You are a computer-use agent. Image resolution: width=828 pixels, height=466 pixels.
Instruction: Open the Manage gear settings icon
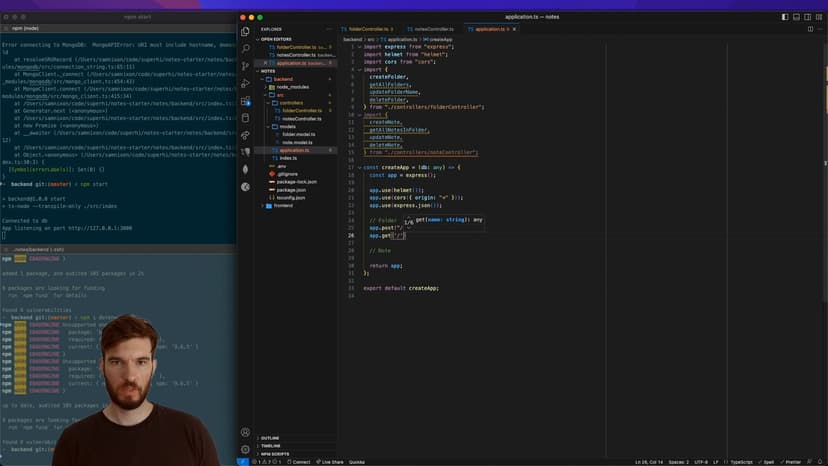coord(245,449)
